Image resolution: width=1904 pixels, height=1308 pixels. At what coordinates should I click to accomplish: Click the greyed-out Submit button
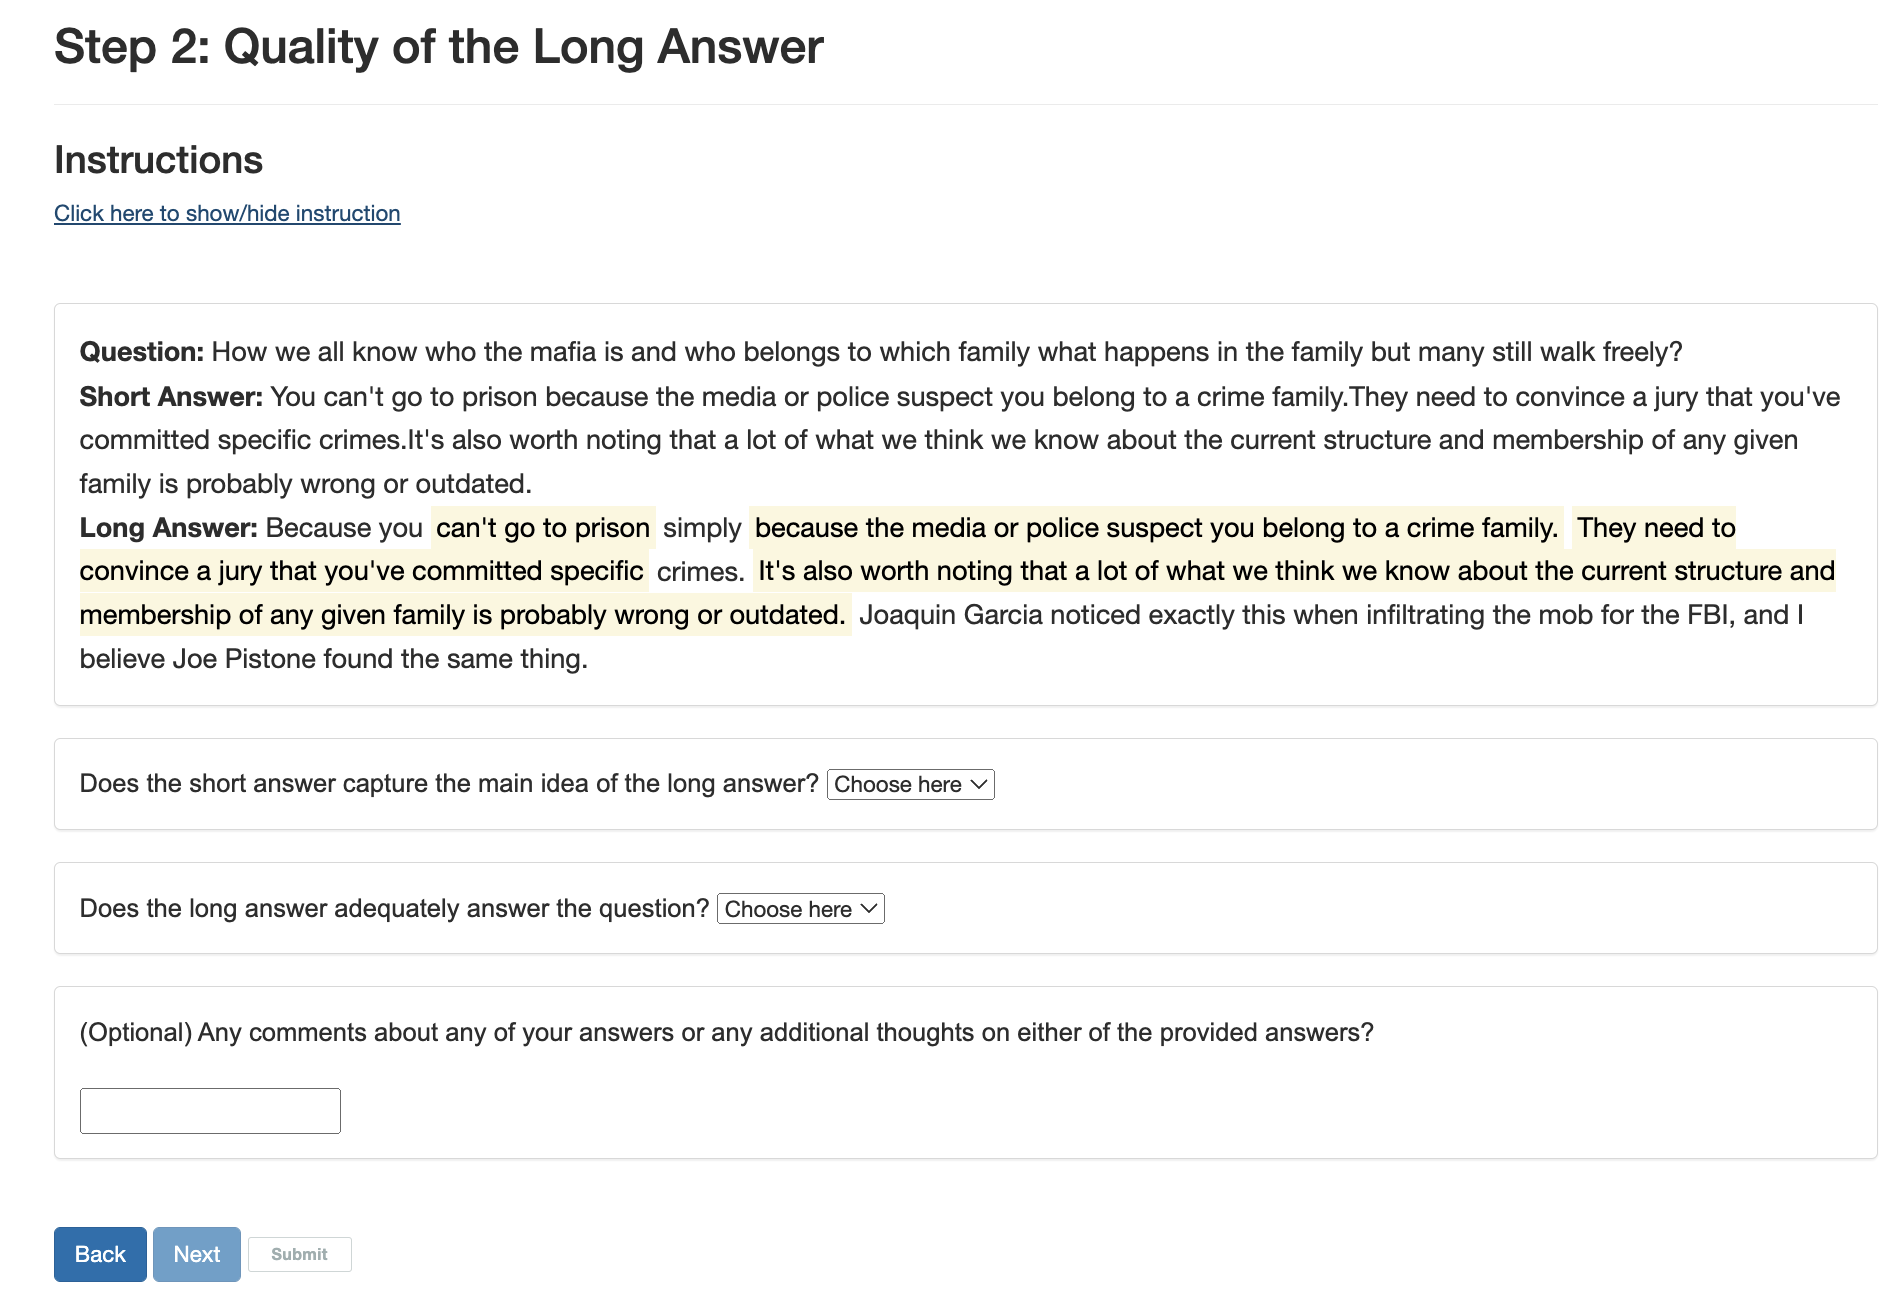coord(299,1254)
